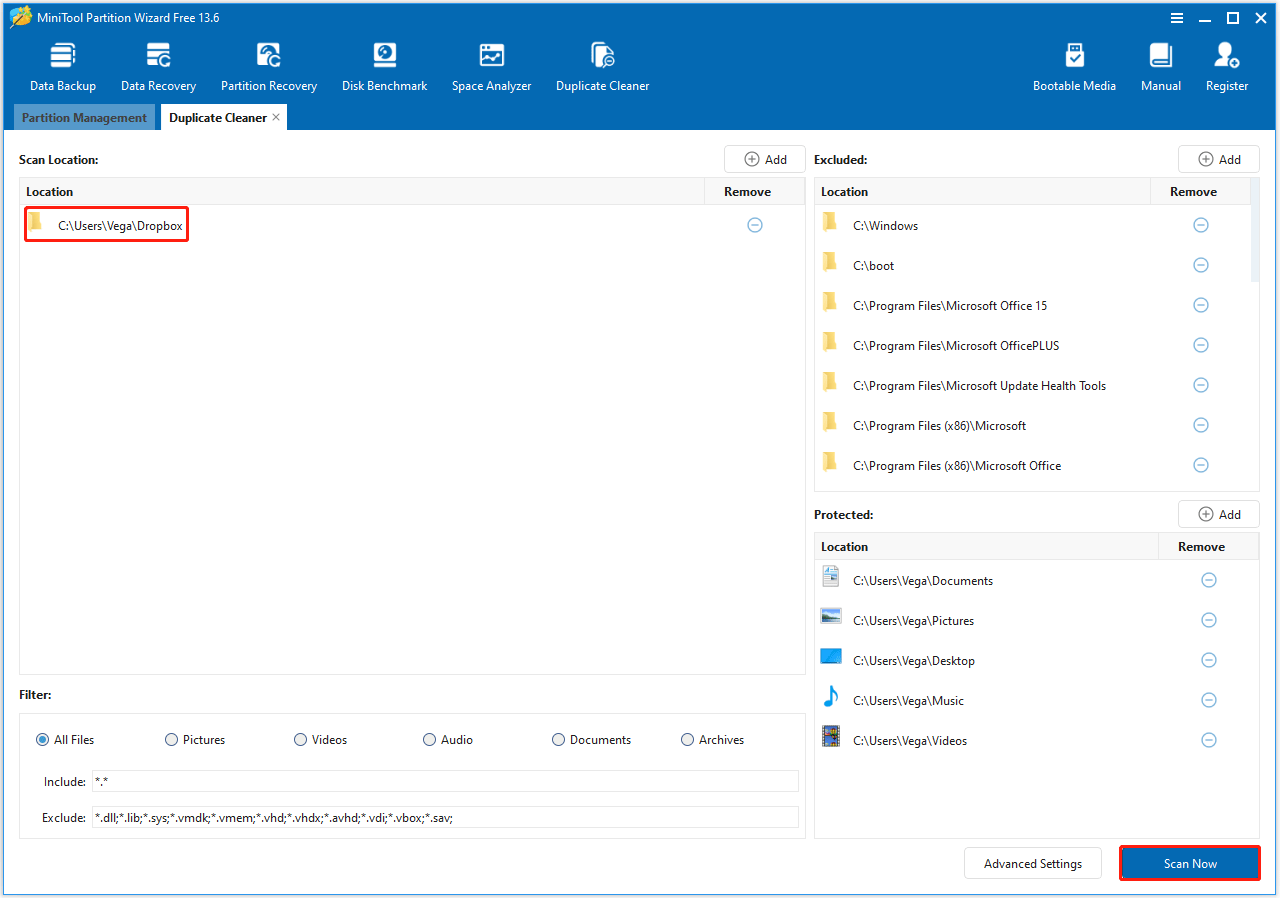
Task: Select the C:\boot excluded entry
Action: pyautogui.click(x=1033, y=265)
